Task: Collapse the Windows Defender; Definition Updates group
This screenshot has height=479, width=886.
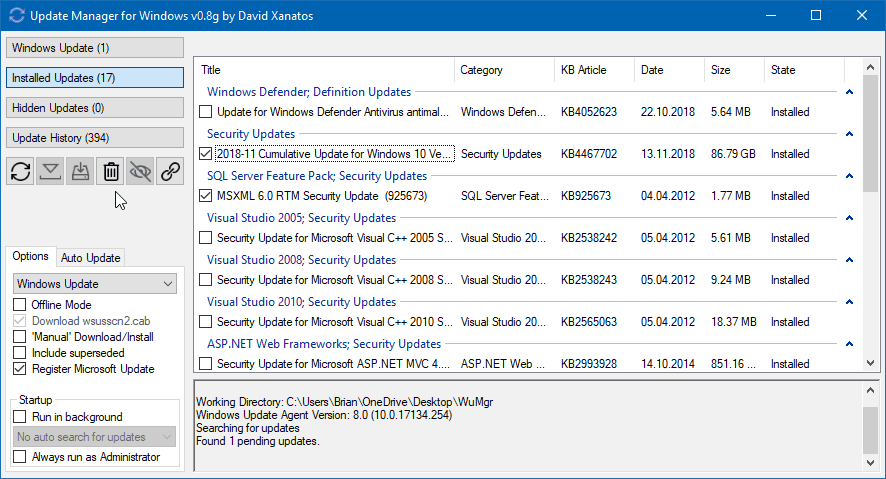Action: pyautogui.click(x=849, y=92)
